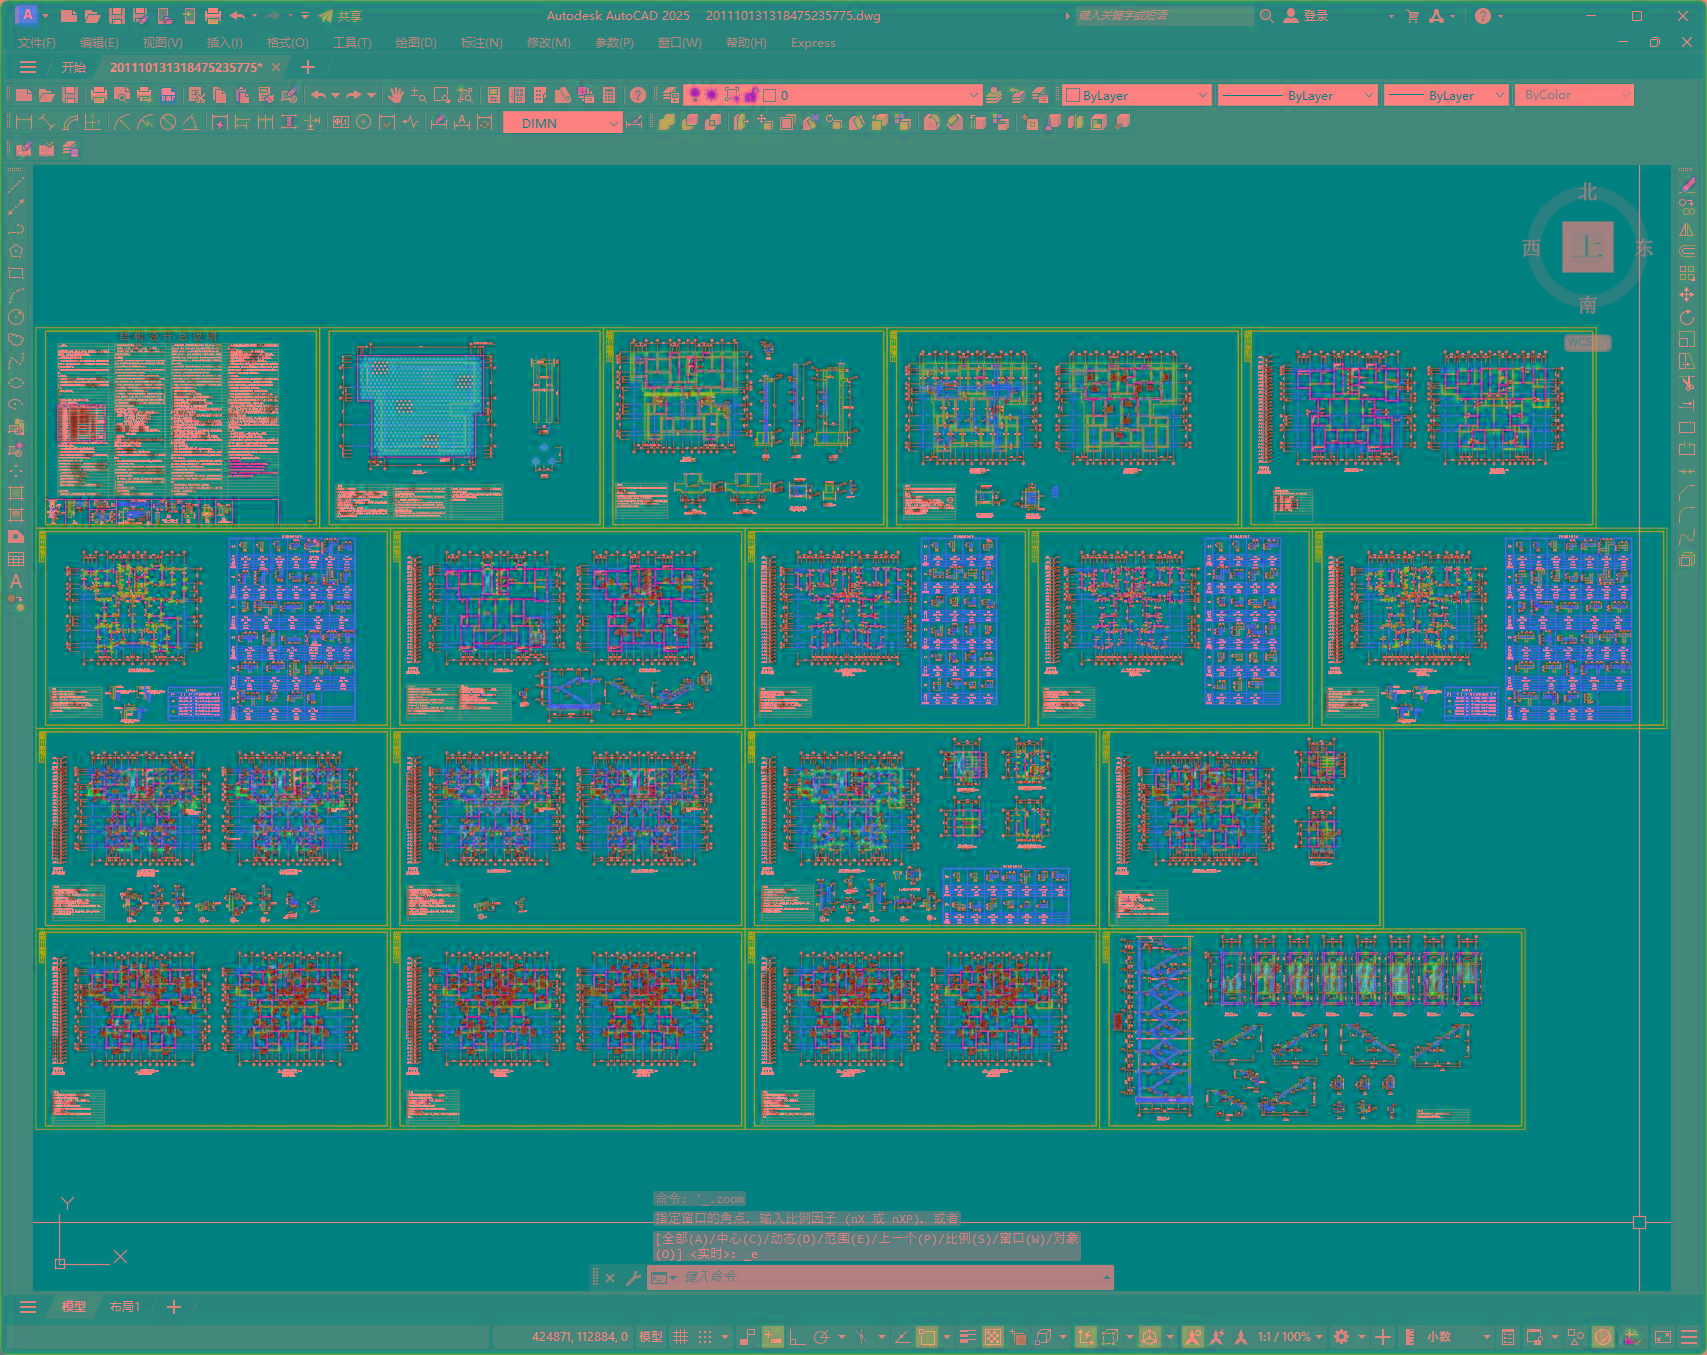
Task: Toggle transparency display in status bar
Action: point(993,1337)
